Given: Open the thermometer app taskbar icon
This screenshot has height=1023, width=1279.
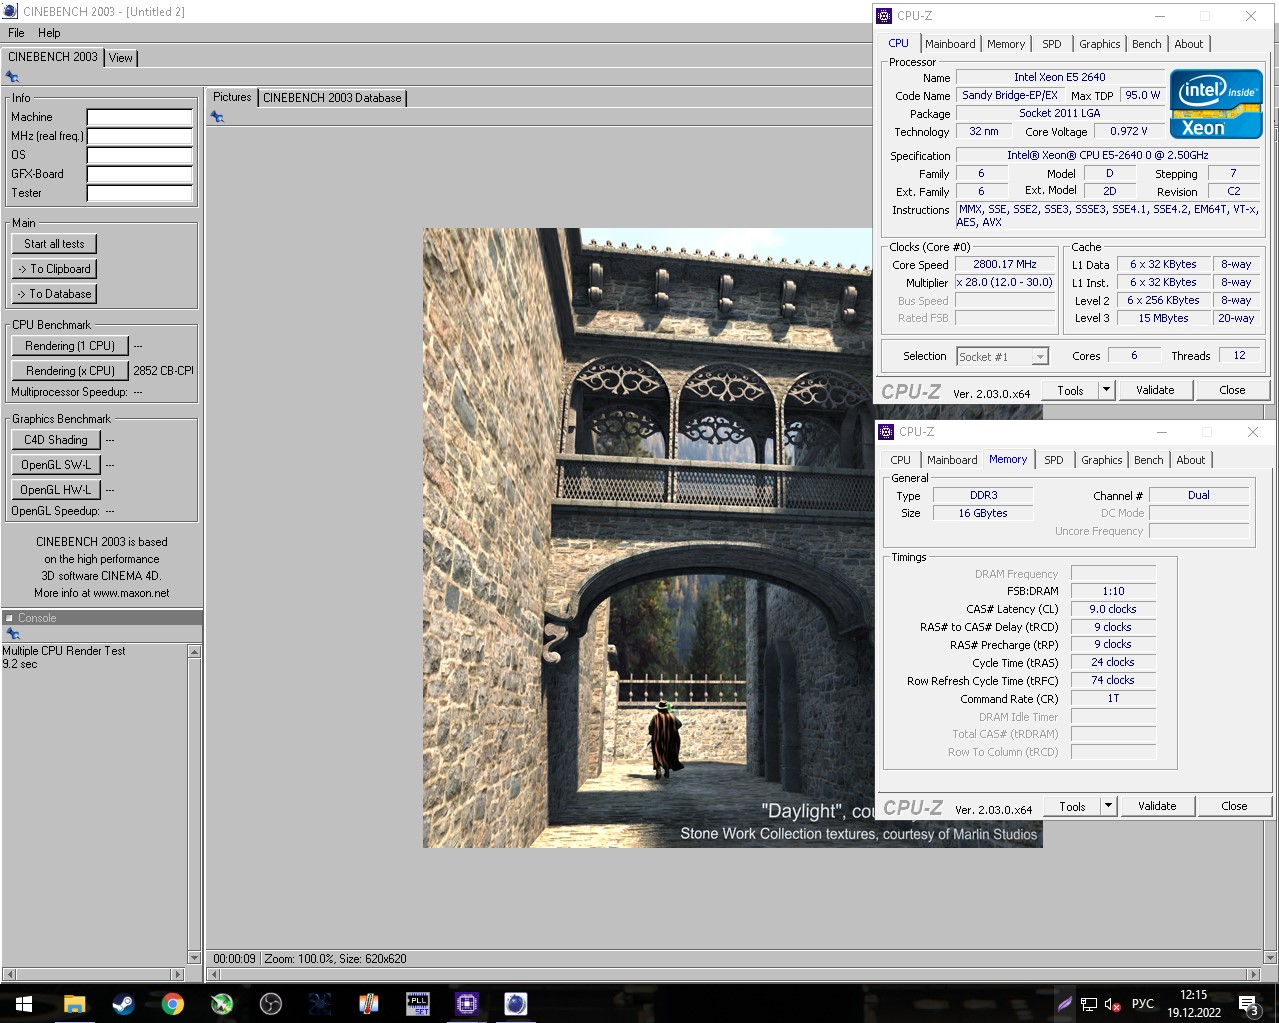Looking at the screenshot, I should click(x=368, y=1004).
